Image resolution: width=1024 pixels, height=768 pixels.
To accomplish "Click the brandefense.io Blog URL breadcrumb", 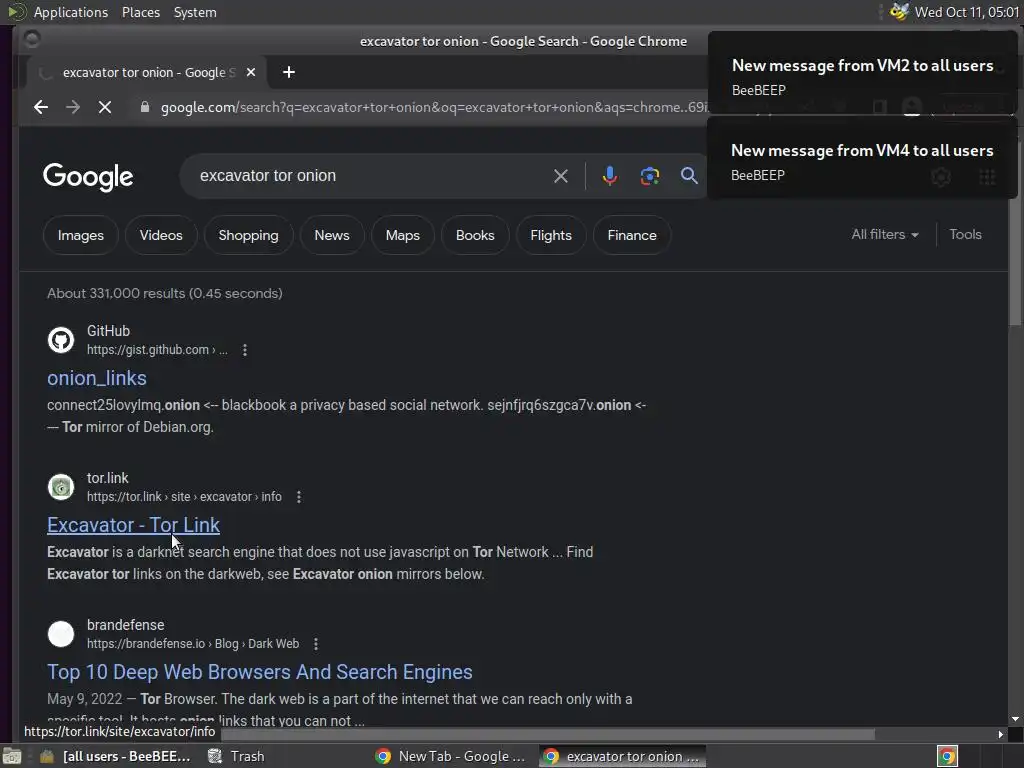I will 193,644.
